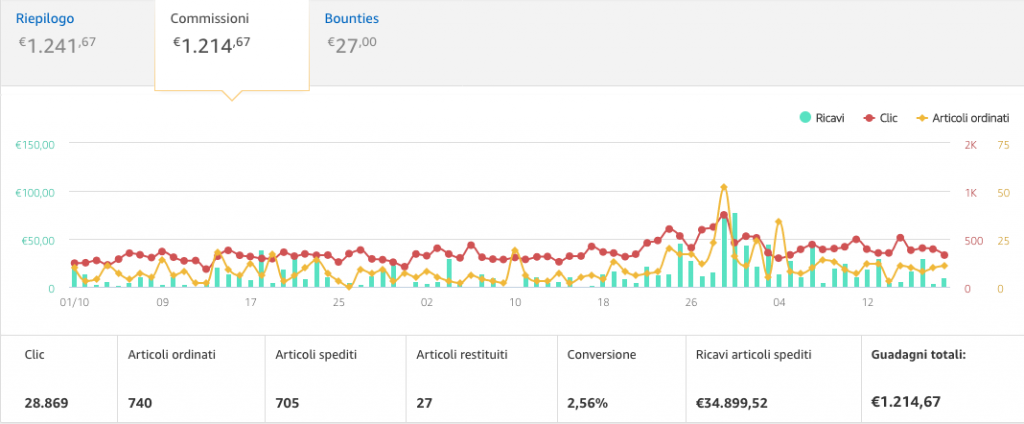Click the Conversione column label
This screenshot has width=1024, height=424.
(x=601, y=355)
